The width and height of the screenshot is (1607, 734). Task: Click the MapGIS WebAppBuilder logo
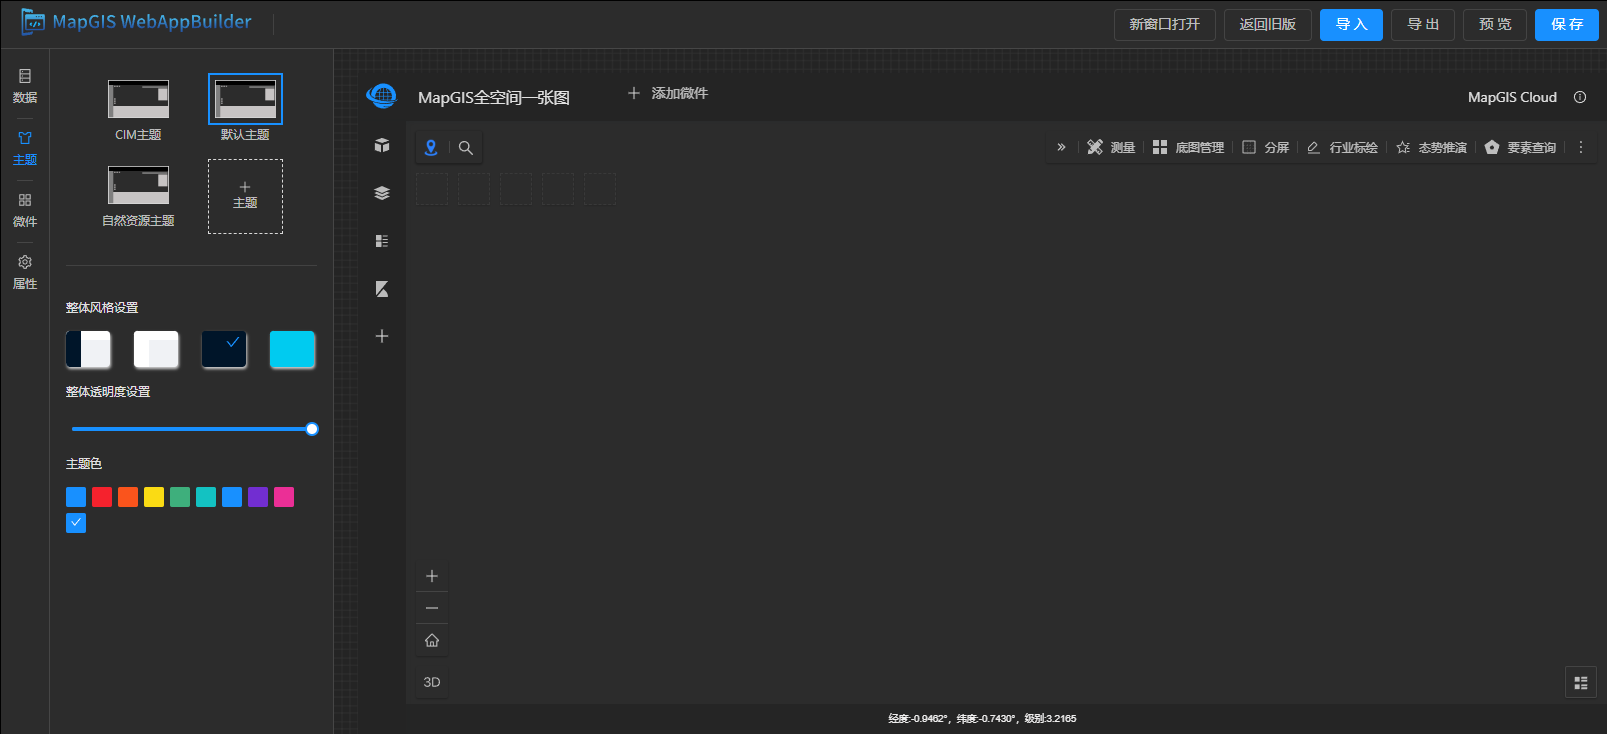(x=136, y=22)
